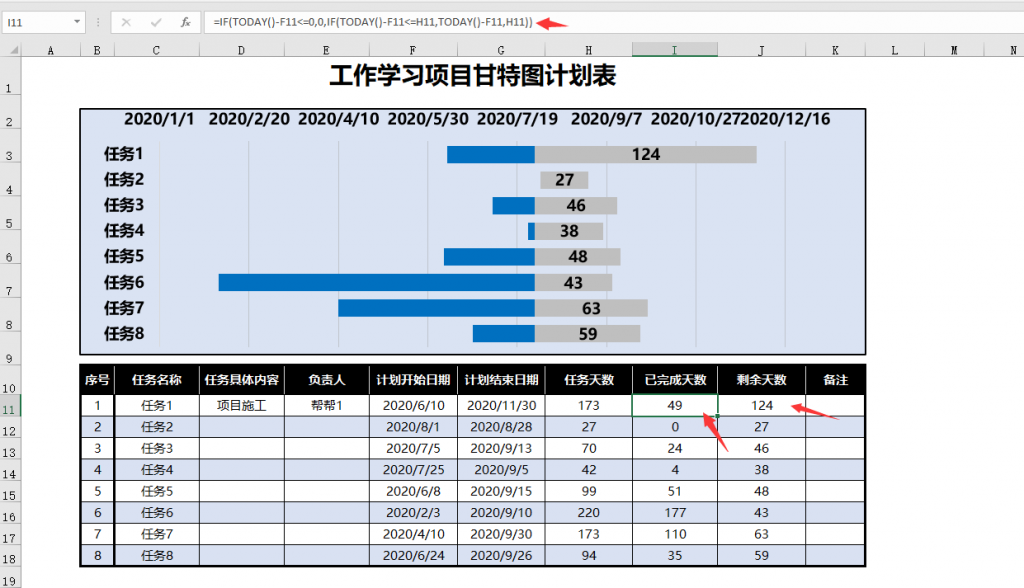The image size is (1024, 588).
Task: Select the start date cell 2020/4/10
Action: 413,534
